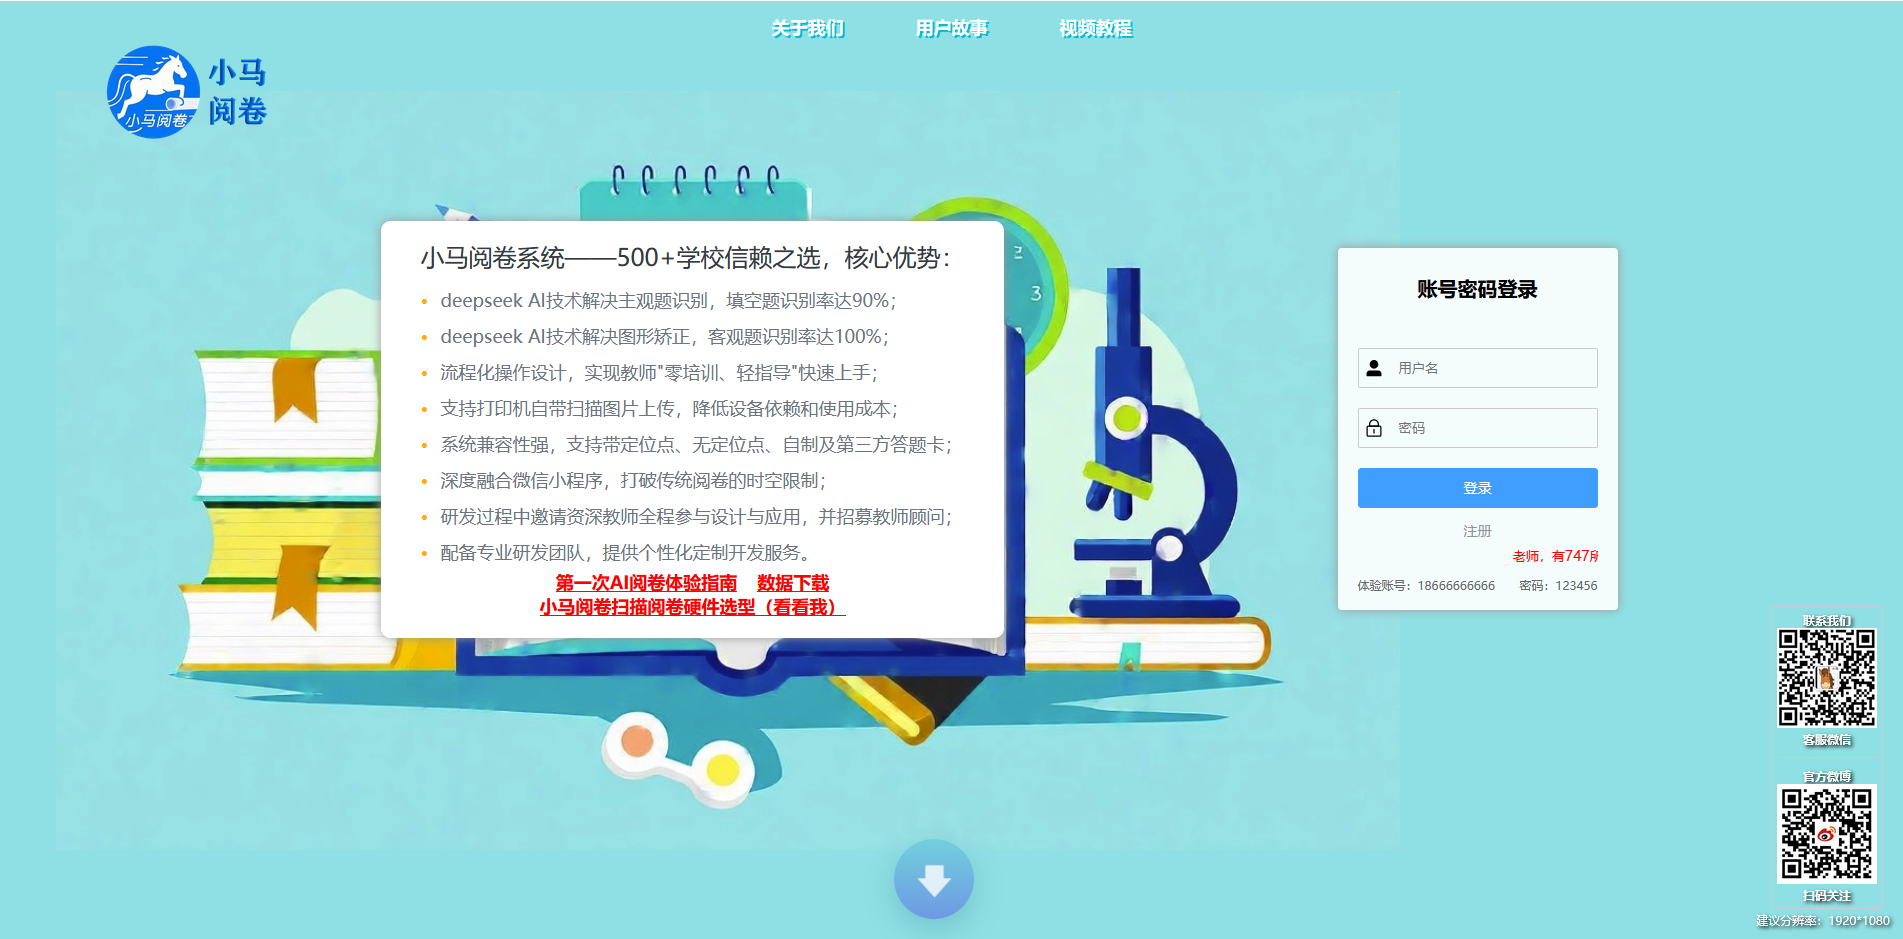The height and width of the screenshot is (939, 1903).
Task: Click bullet 深度融合微信小程序
Action: click(633, 481)
